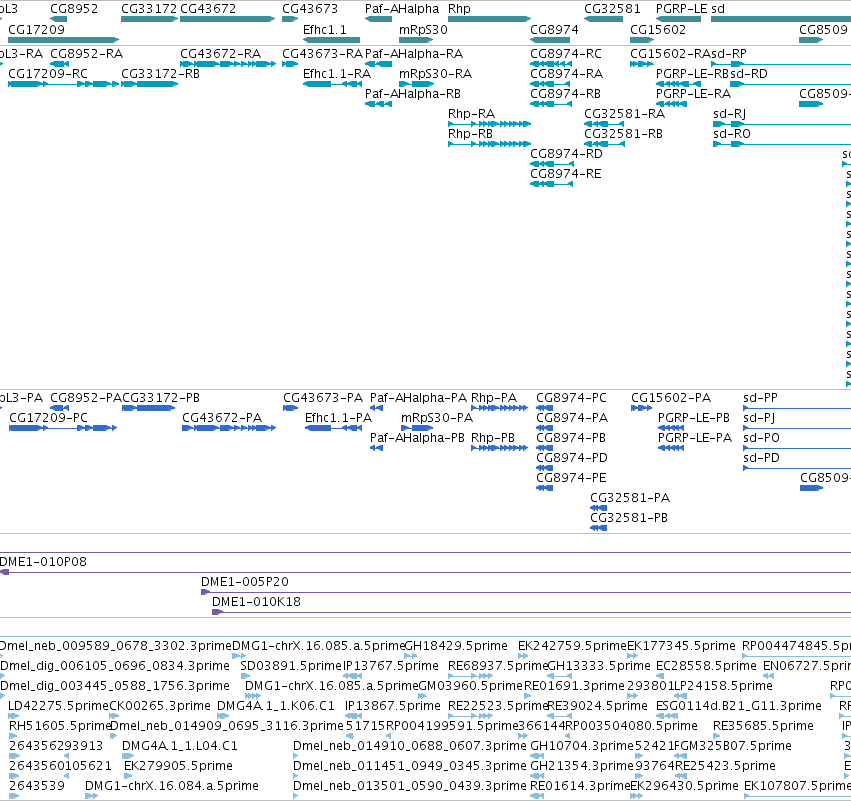The height and width of the screenshot is (801, 851).
Task: Select the CG8974-RE transcript label
Action: click(x=566, y=174)
